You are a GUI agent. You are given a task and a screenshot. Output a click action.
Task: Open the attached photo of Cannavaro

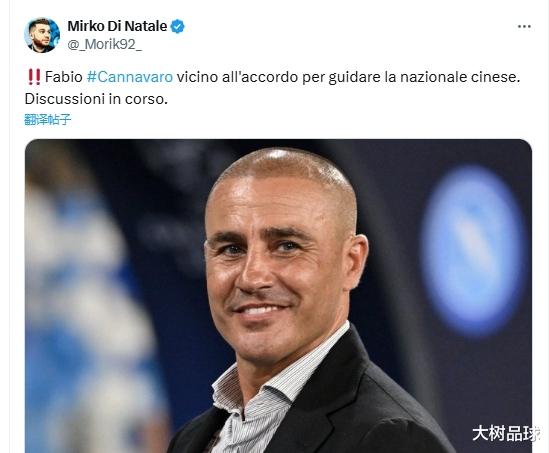[278, 296]
